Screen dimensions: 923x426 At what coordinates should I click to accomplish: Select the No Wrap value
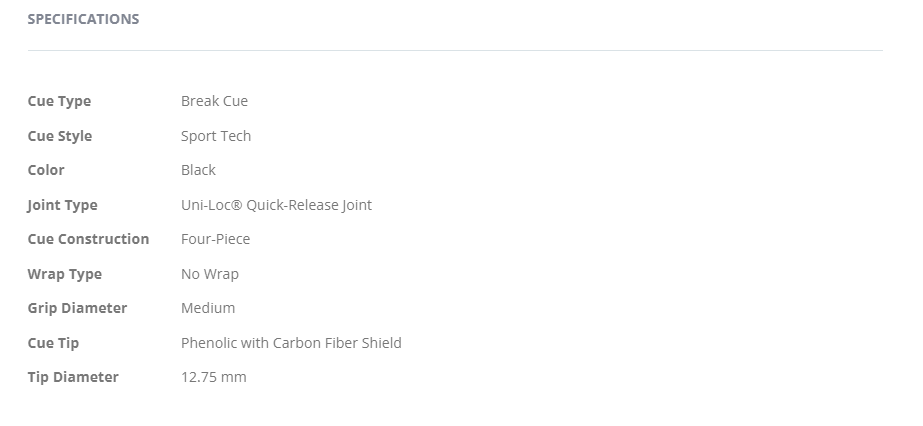(x=210, y=274)
